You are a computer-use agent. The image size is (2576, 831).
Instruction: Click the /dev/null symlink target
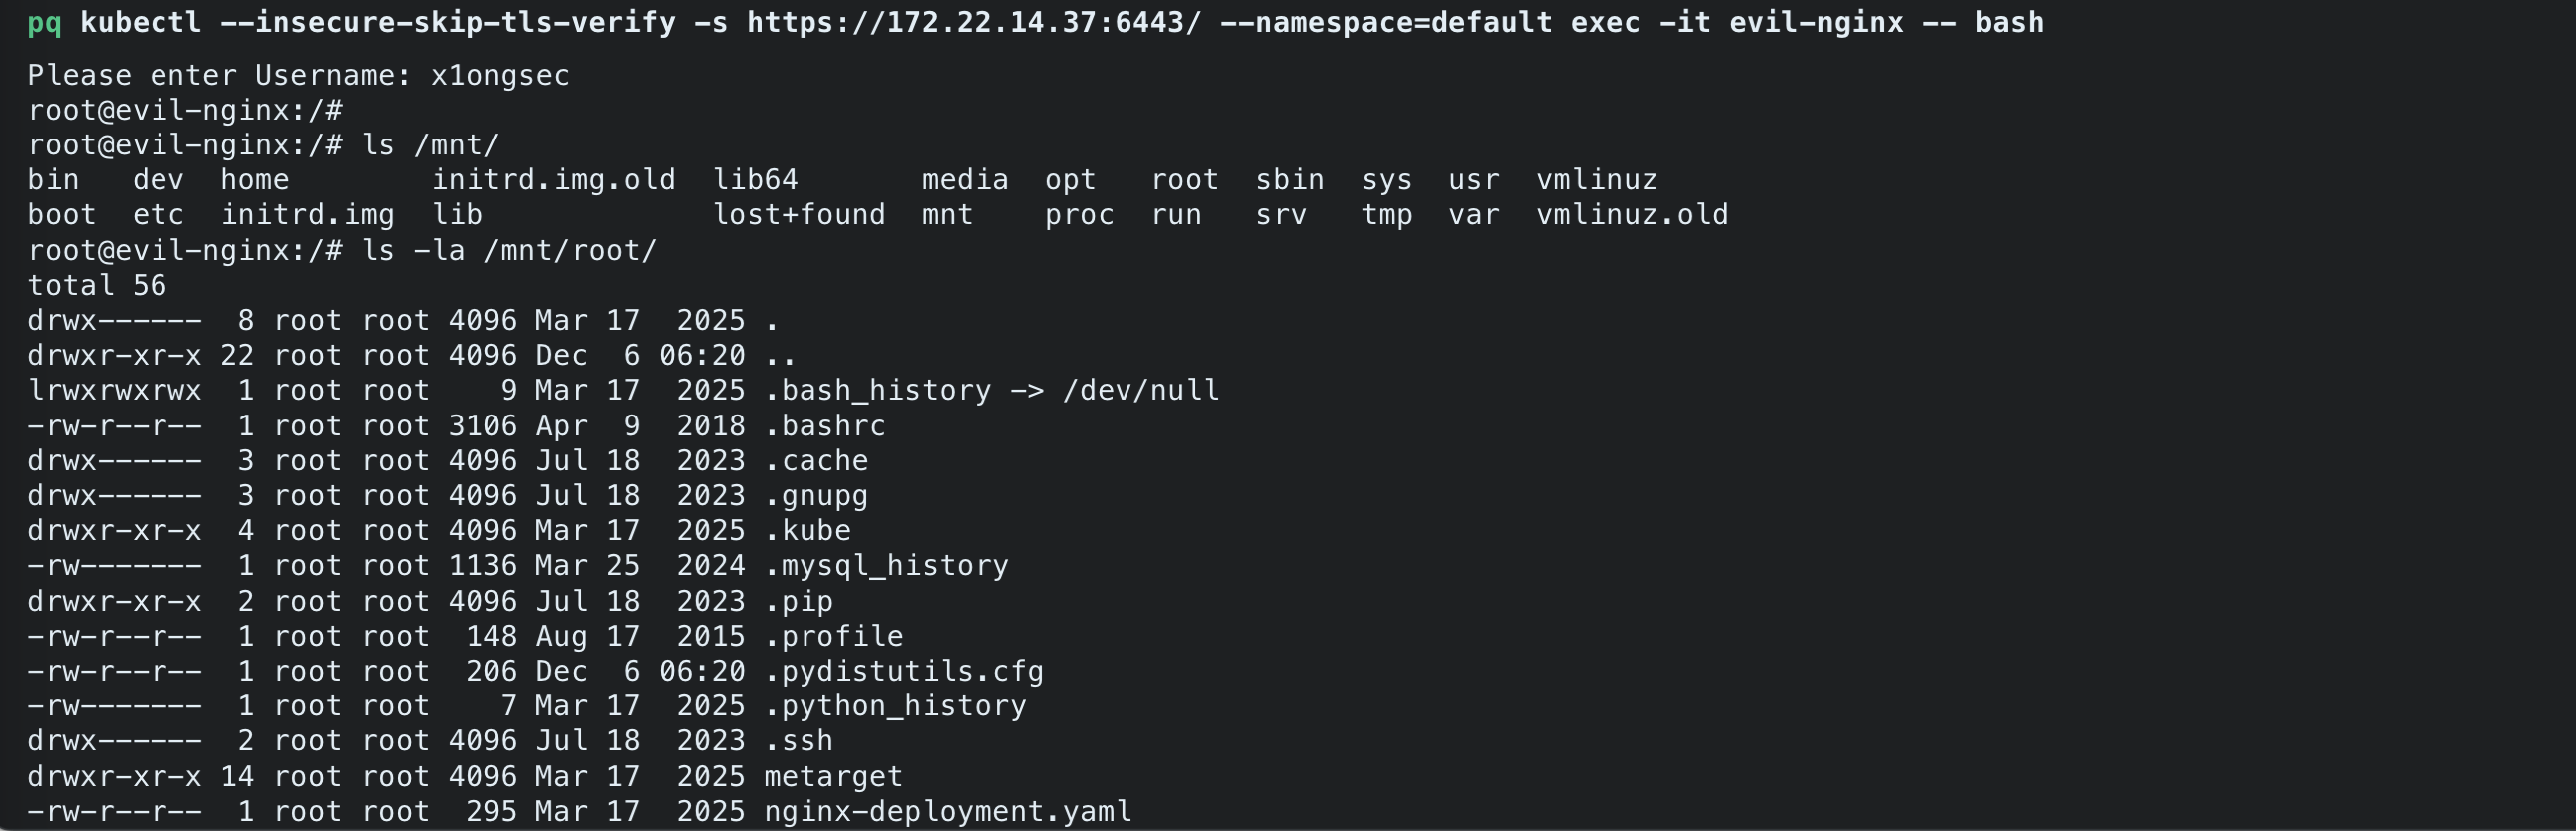point(1141,390)
